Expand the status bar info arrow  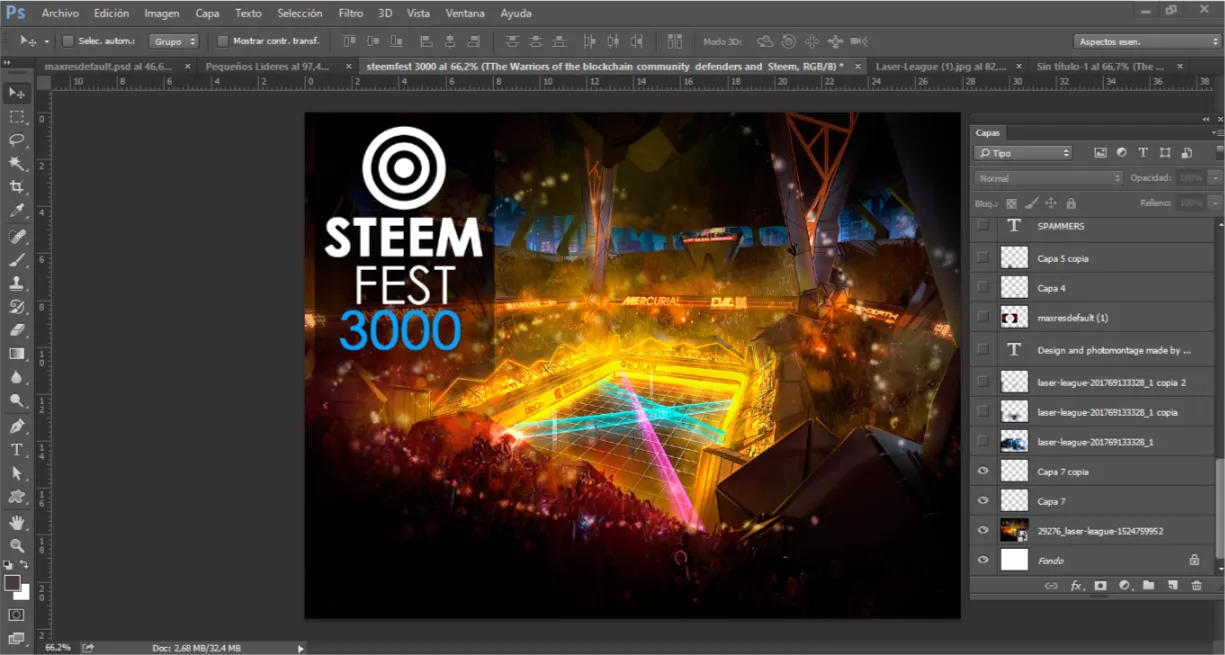point(301,648)
